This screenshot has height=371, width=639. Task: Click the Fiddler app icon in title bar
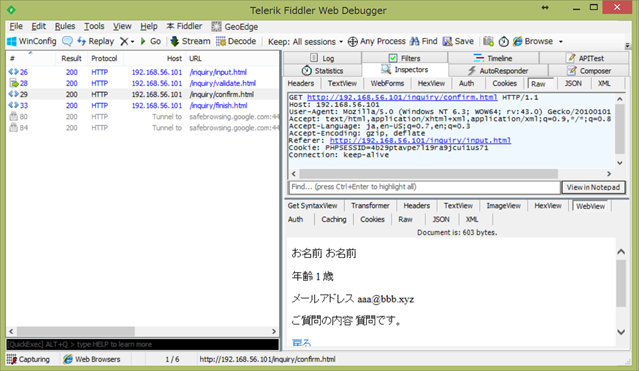click(x=11, y=9)
